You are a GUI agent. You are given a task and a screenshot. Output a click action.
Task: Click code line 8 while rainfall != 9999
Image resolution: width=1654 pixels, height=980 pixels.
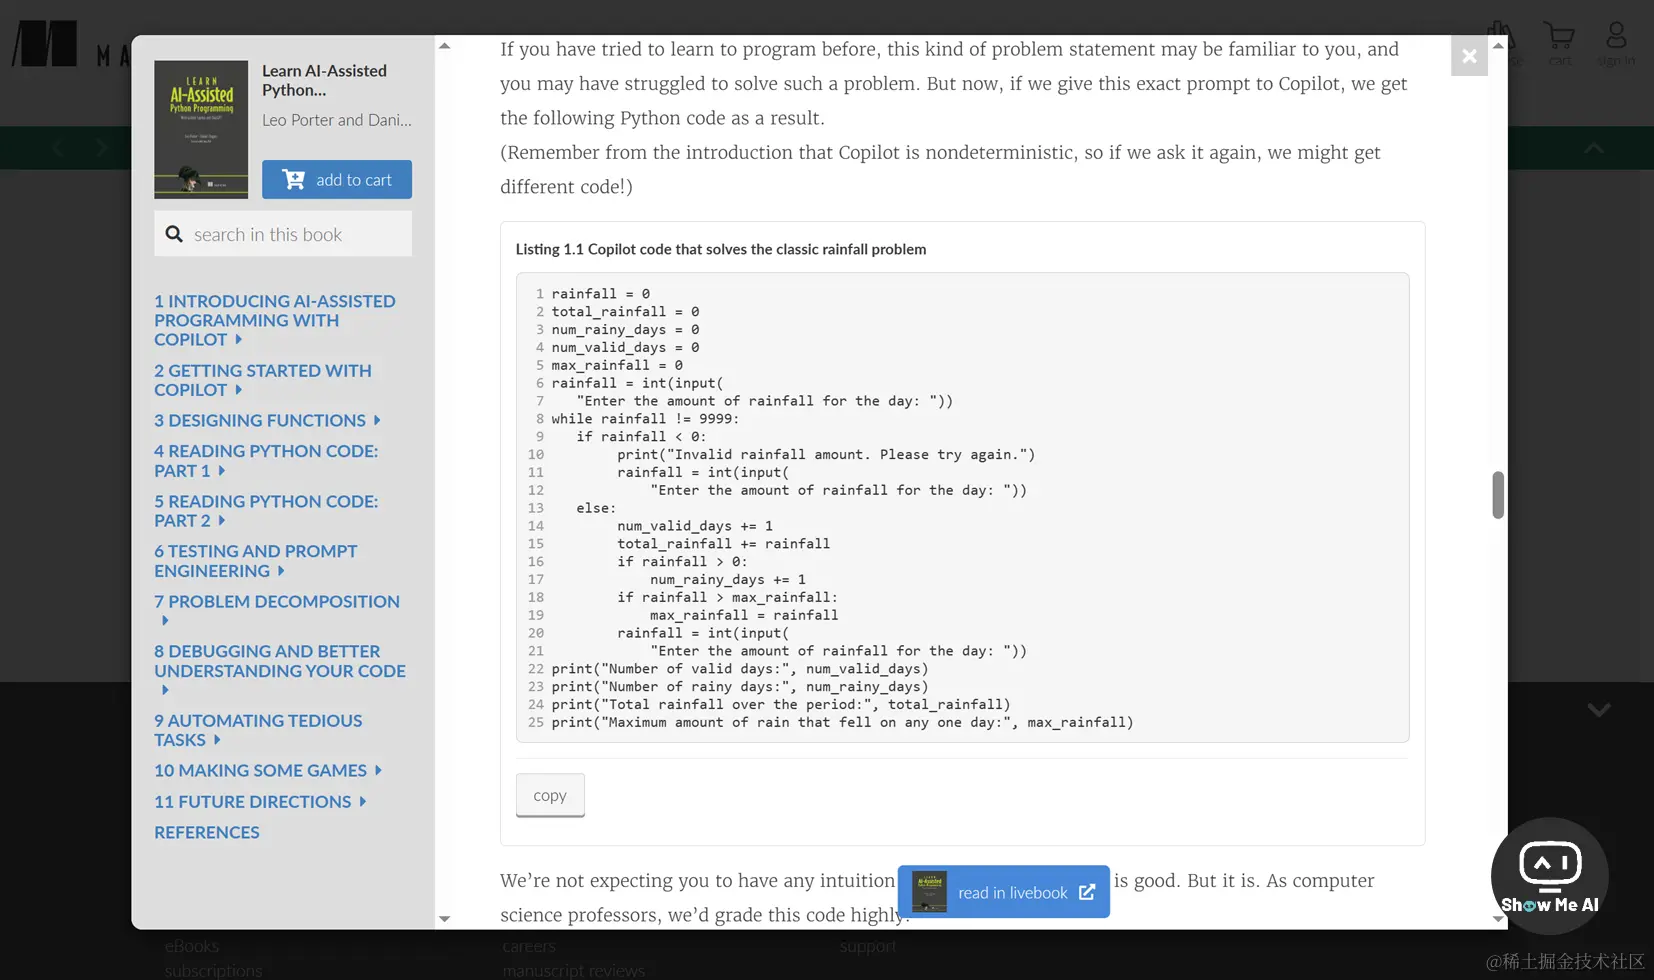tap(645, 419)
